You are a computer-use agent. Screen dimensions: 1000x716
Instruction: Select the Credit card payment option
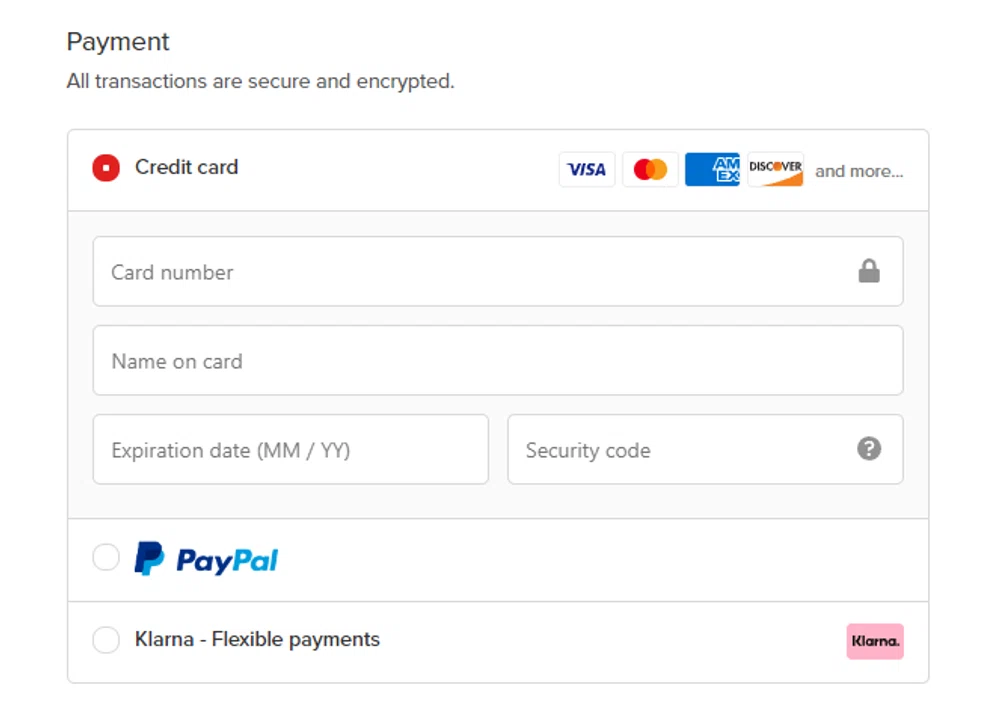[x=106, y=168]
